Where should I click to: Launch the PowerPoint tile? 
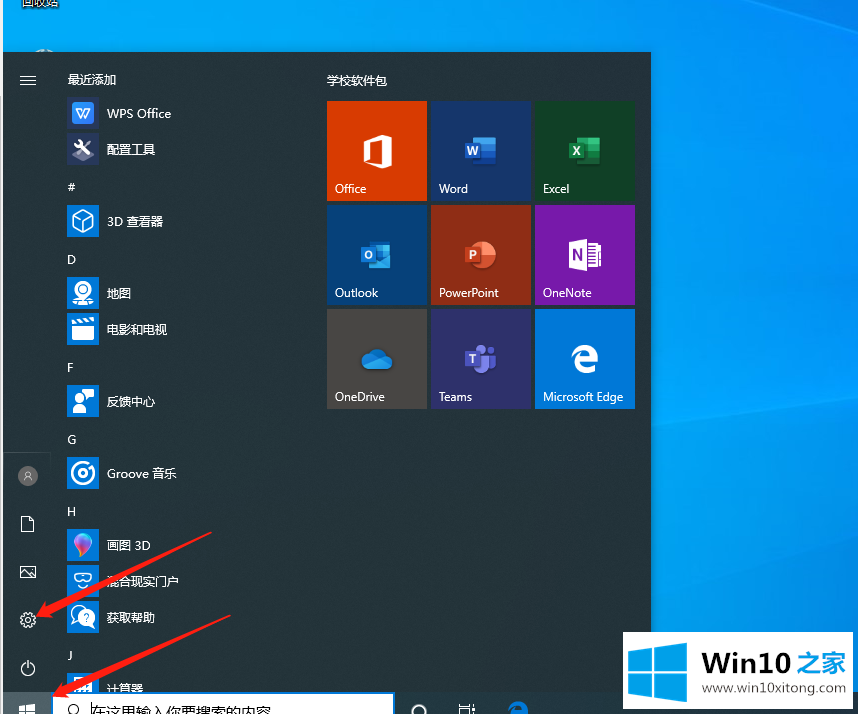click(x=481, y=255)
